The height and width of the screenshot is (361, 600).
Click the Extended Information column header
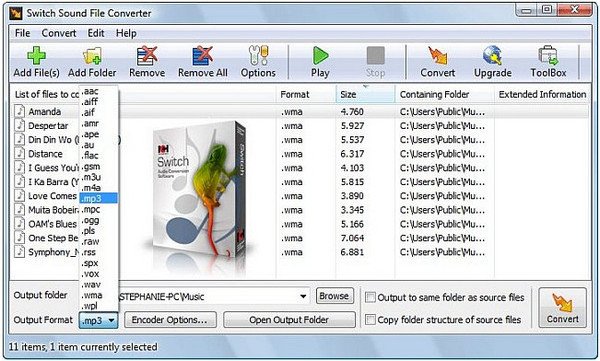click(x=542, y=94)
